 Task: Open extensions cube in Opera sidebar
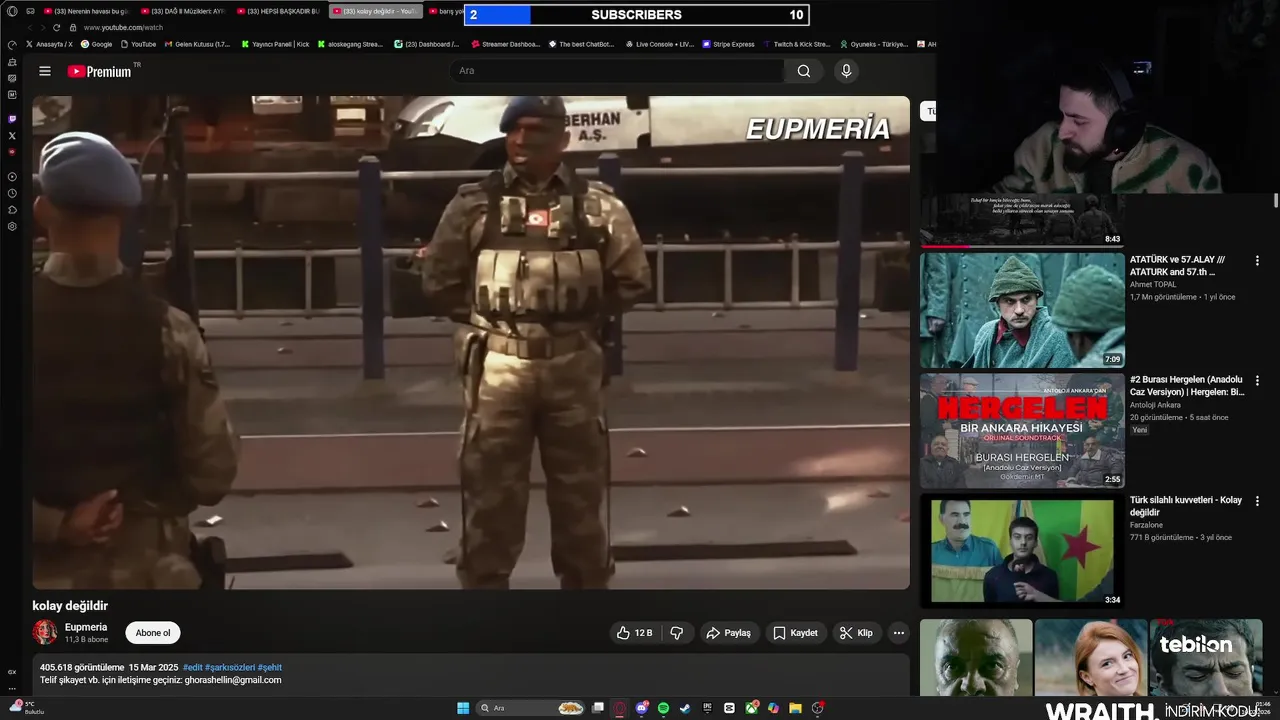(x=12, y=210)
